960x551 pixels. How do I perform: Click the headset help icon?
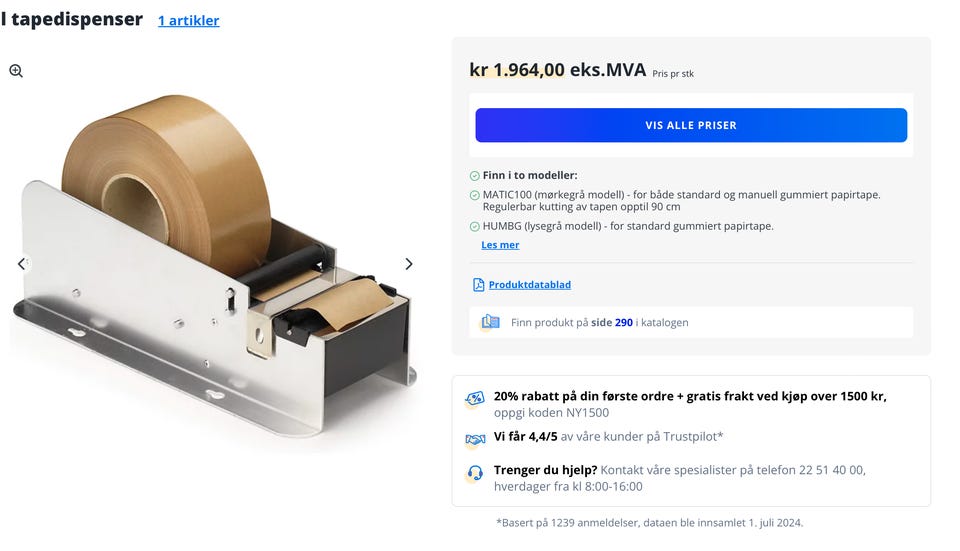pyautogui.click(x=474, y=473)
